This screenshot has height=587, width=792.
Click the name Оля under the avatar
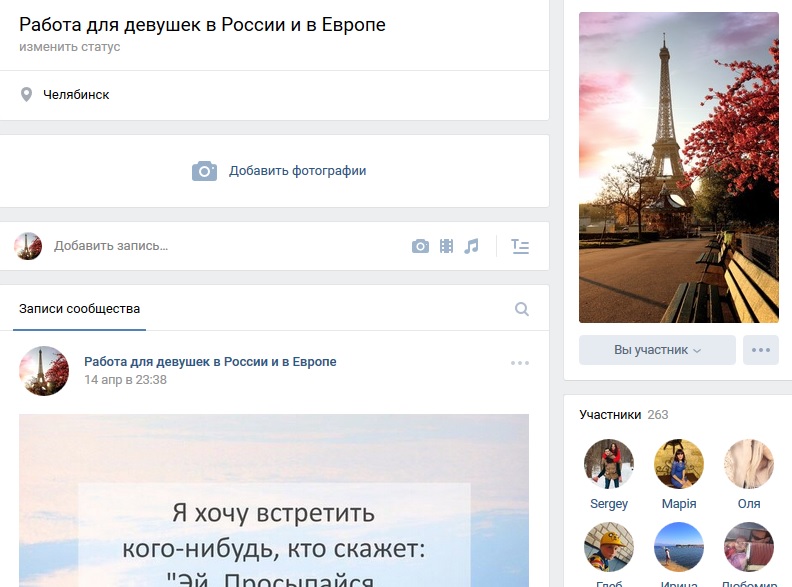pos(749,504)
